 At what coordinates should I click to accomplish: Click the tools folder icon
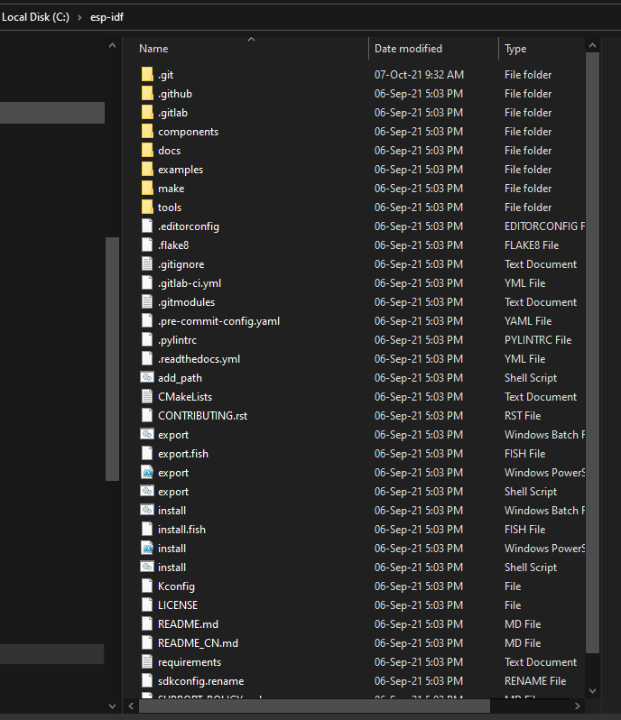147,208
